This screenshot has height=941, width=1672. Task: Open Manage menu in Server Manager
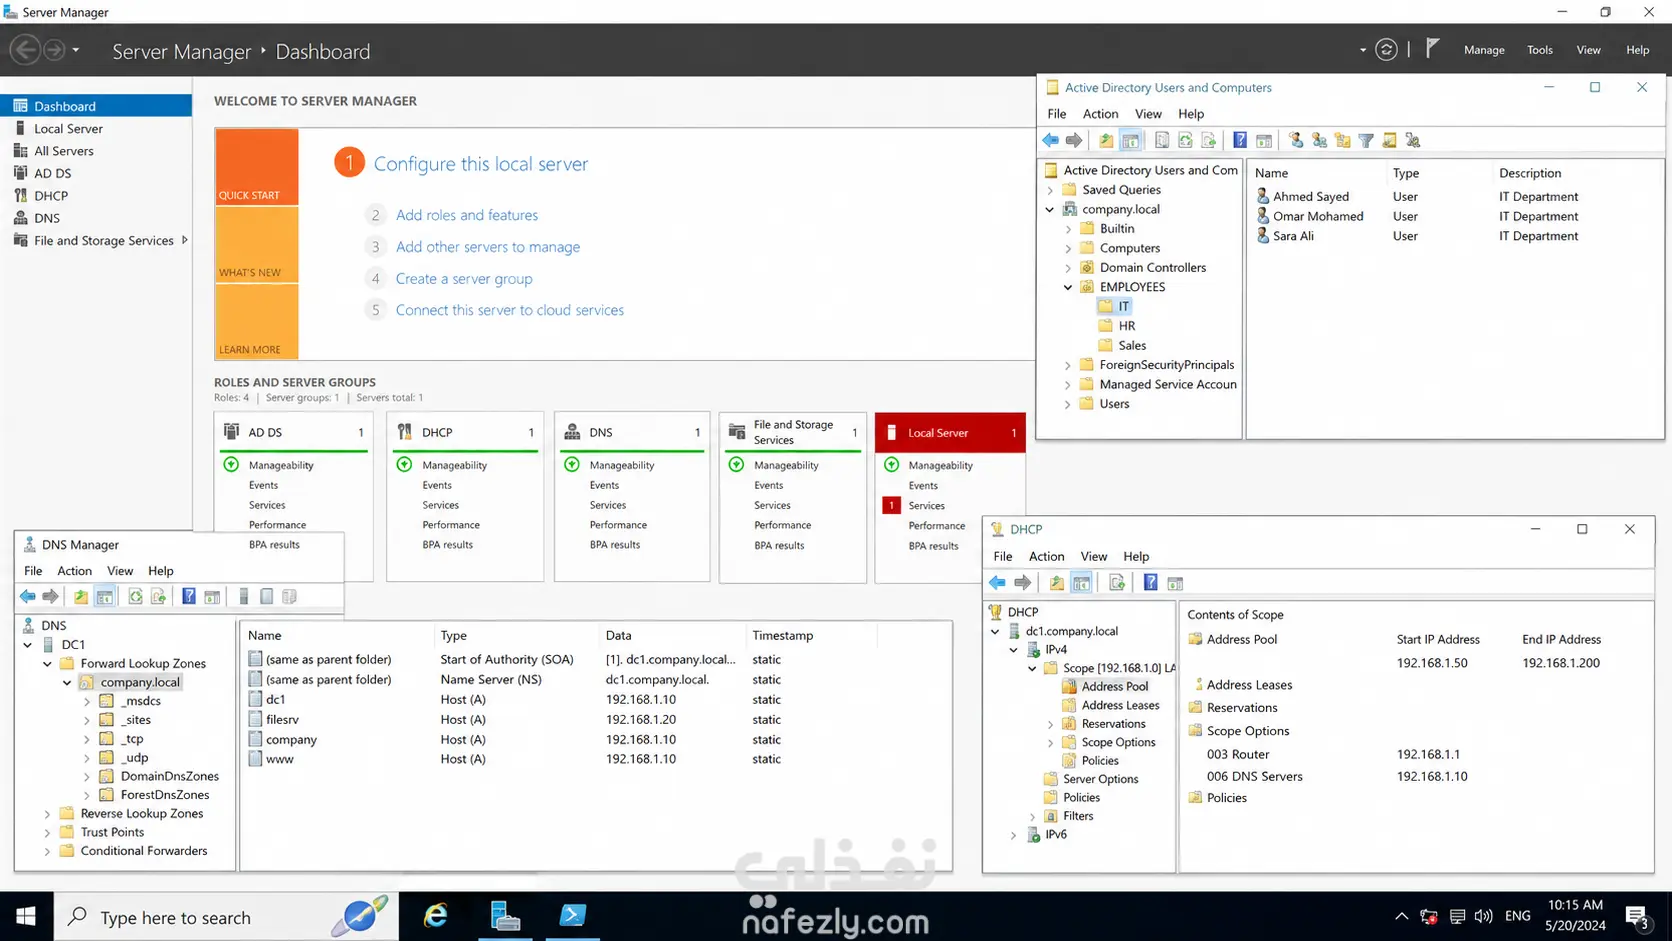pyautogui.click(x=1484, y=50)
